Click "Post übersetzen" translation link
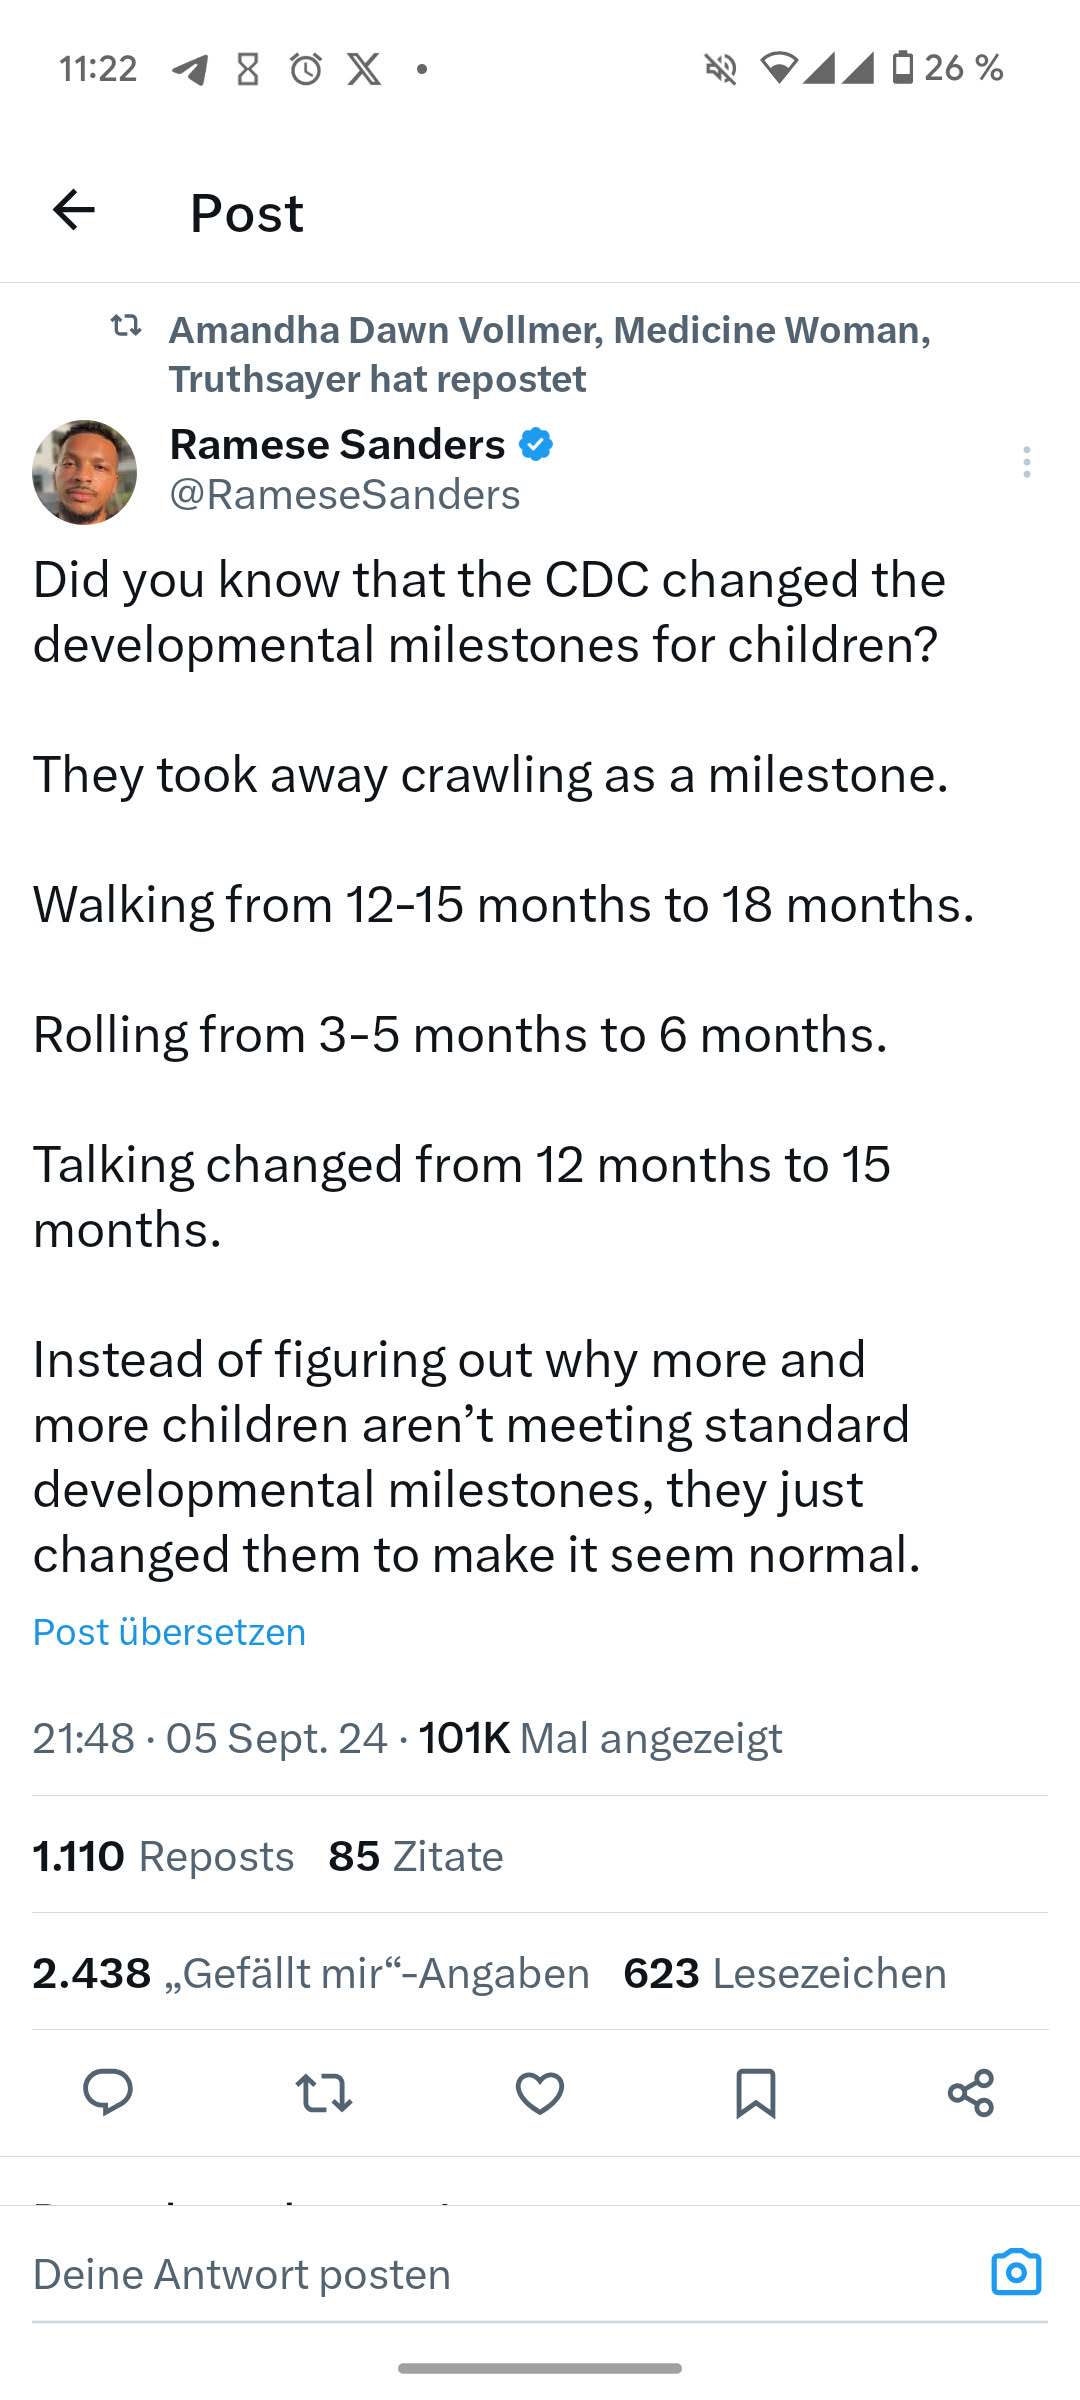1080x2400 pixels. 169,1632
